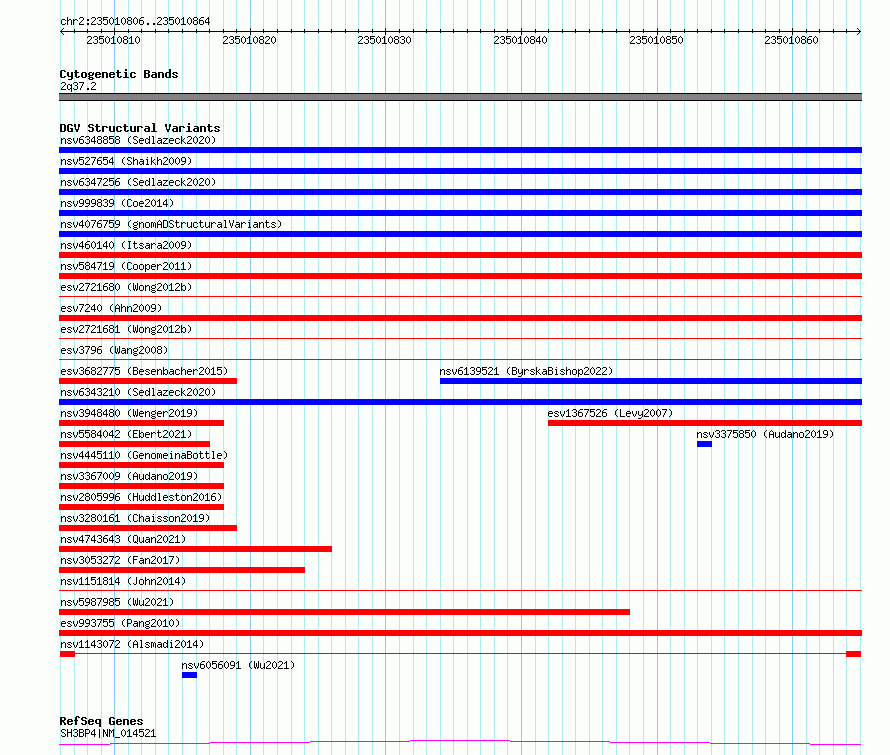Click ruler position 235010860
890x755 pixels.
click(x=791, y=40)
